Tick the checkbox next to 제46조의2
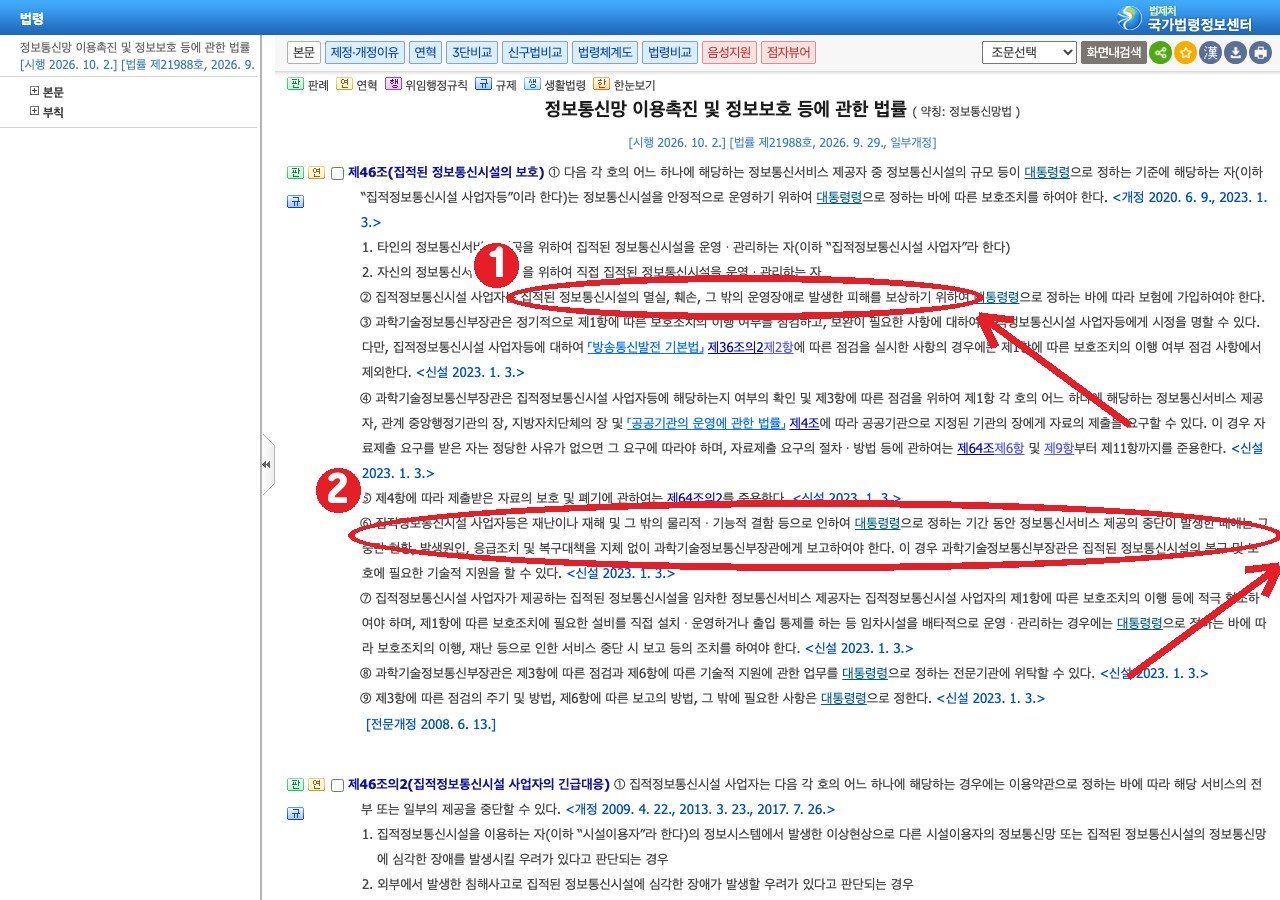Screen dimensions: 1280x900 337,785
